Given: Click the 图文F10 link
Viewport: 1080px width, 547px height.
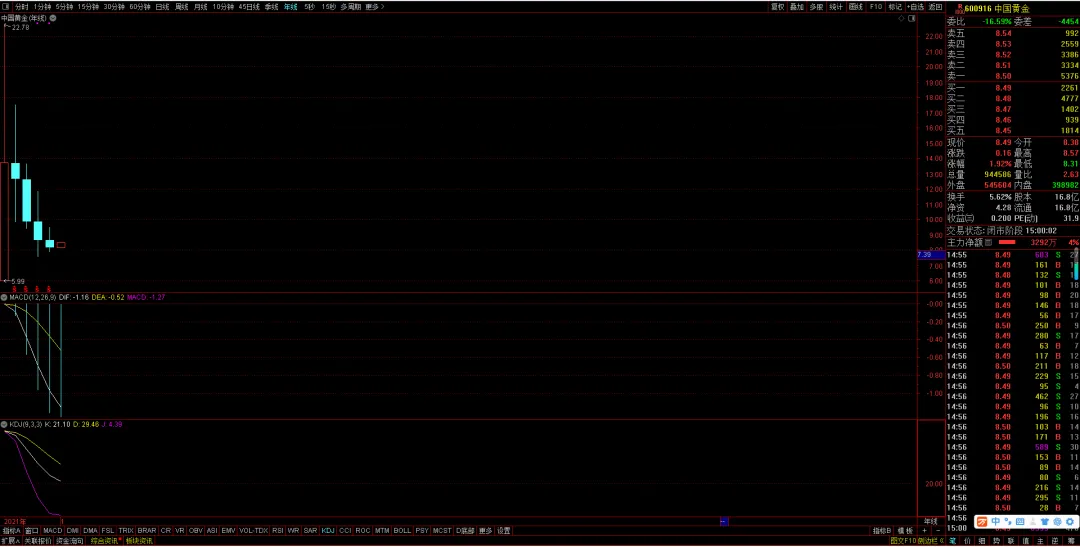Looking at the screenshot, I should click(x=903, y=541).
